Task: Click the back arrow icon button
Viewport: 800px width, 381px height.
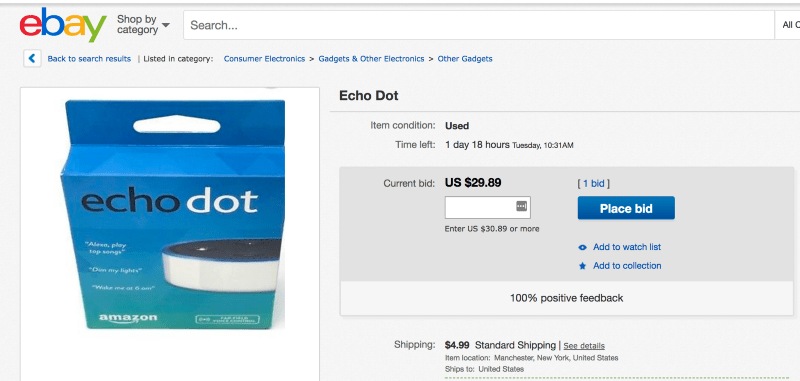Action: coord(32,59)
